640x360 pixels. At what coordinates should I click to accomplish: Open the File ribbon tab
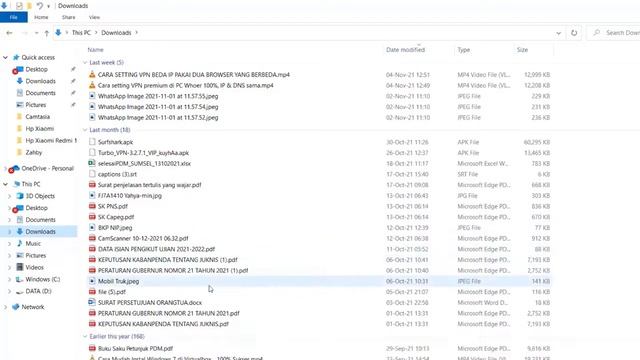[13, 17]
